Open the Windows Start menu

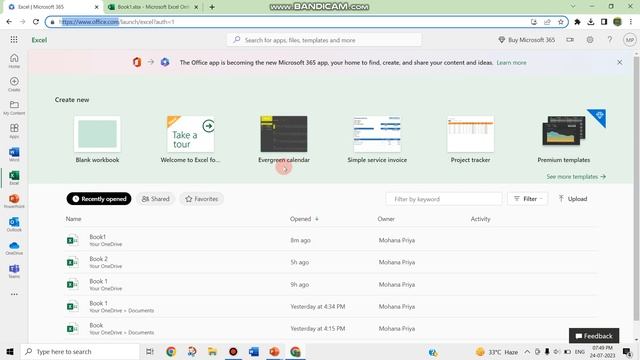click(10, 351)
